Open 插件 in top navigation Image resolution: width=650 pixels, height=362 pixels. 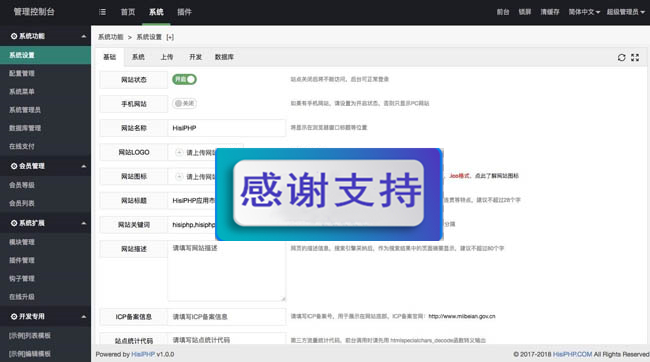(x=184, y=12)
